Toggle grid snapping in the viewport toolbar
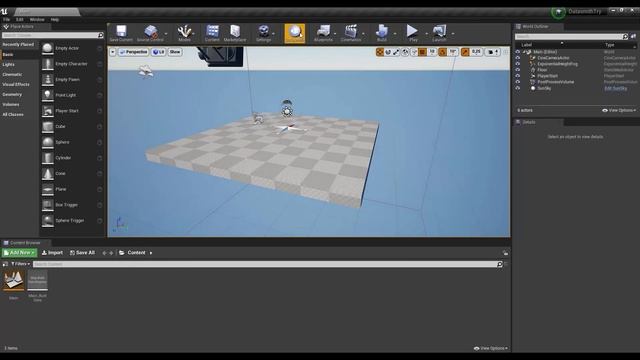The image size is (640, 360). tap(422, 52)
